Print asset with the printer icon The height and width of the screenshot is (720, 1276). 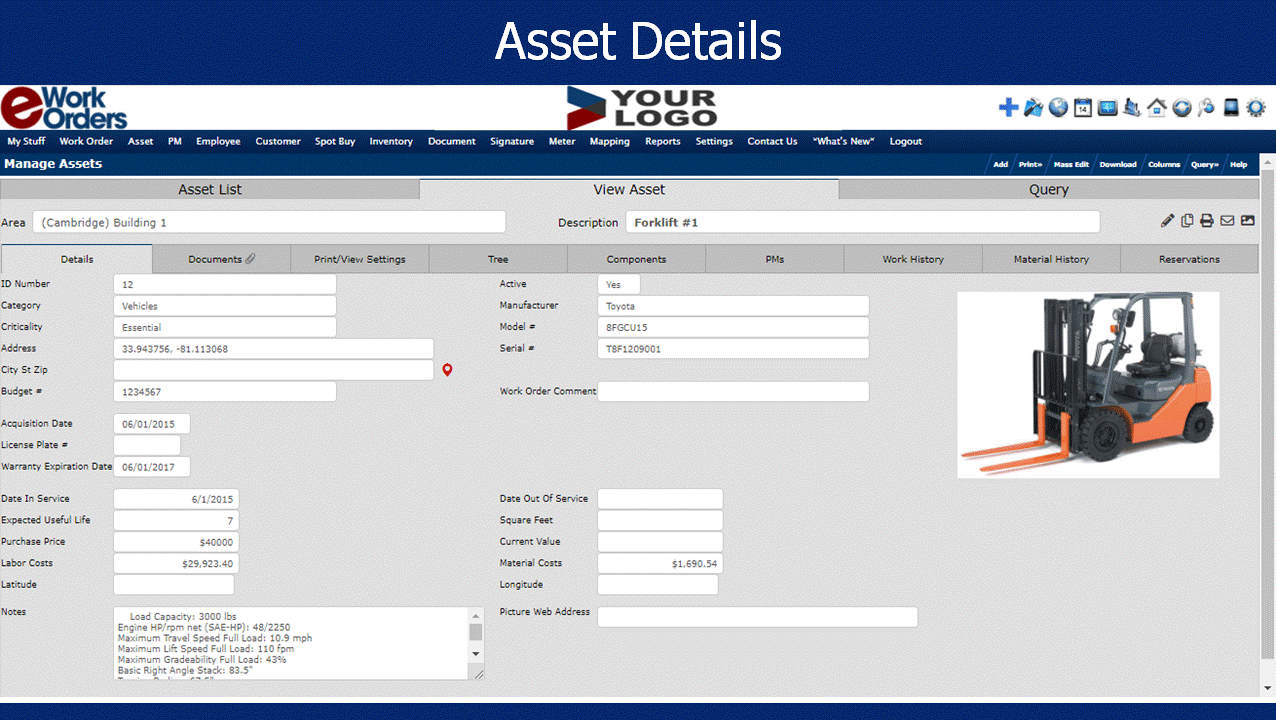point(1207,221)
